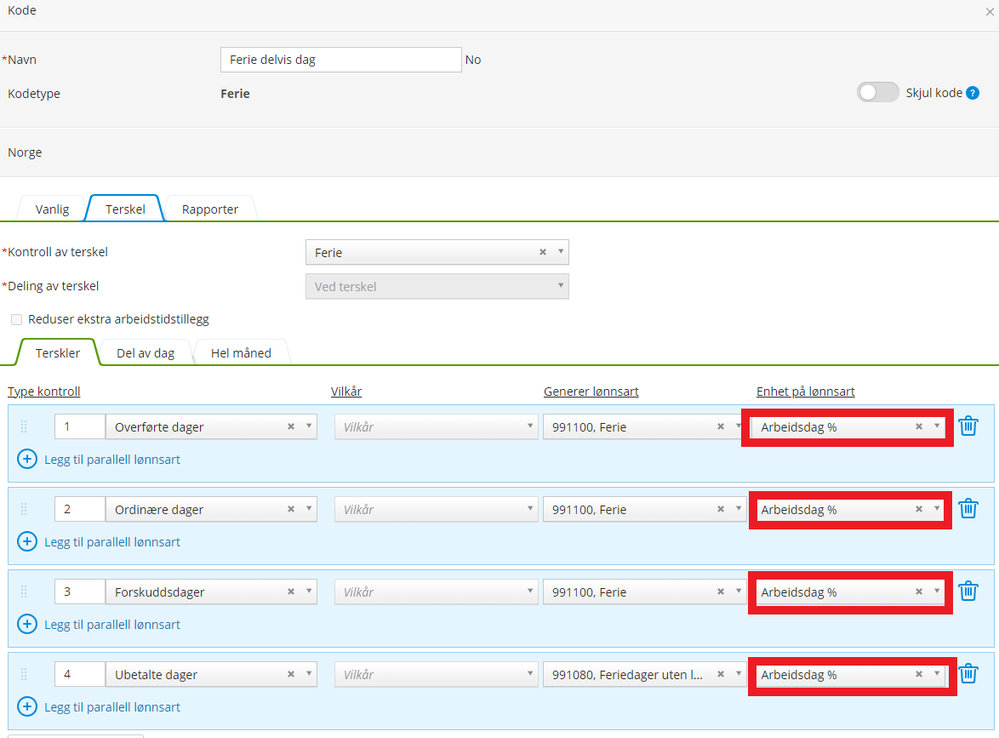Open the Rapporter tab
Viewport: 999px width, 738px height.
pos(210,209)
